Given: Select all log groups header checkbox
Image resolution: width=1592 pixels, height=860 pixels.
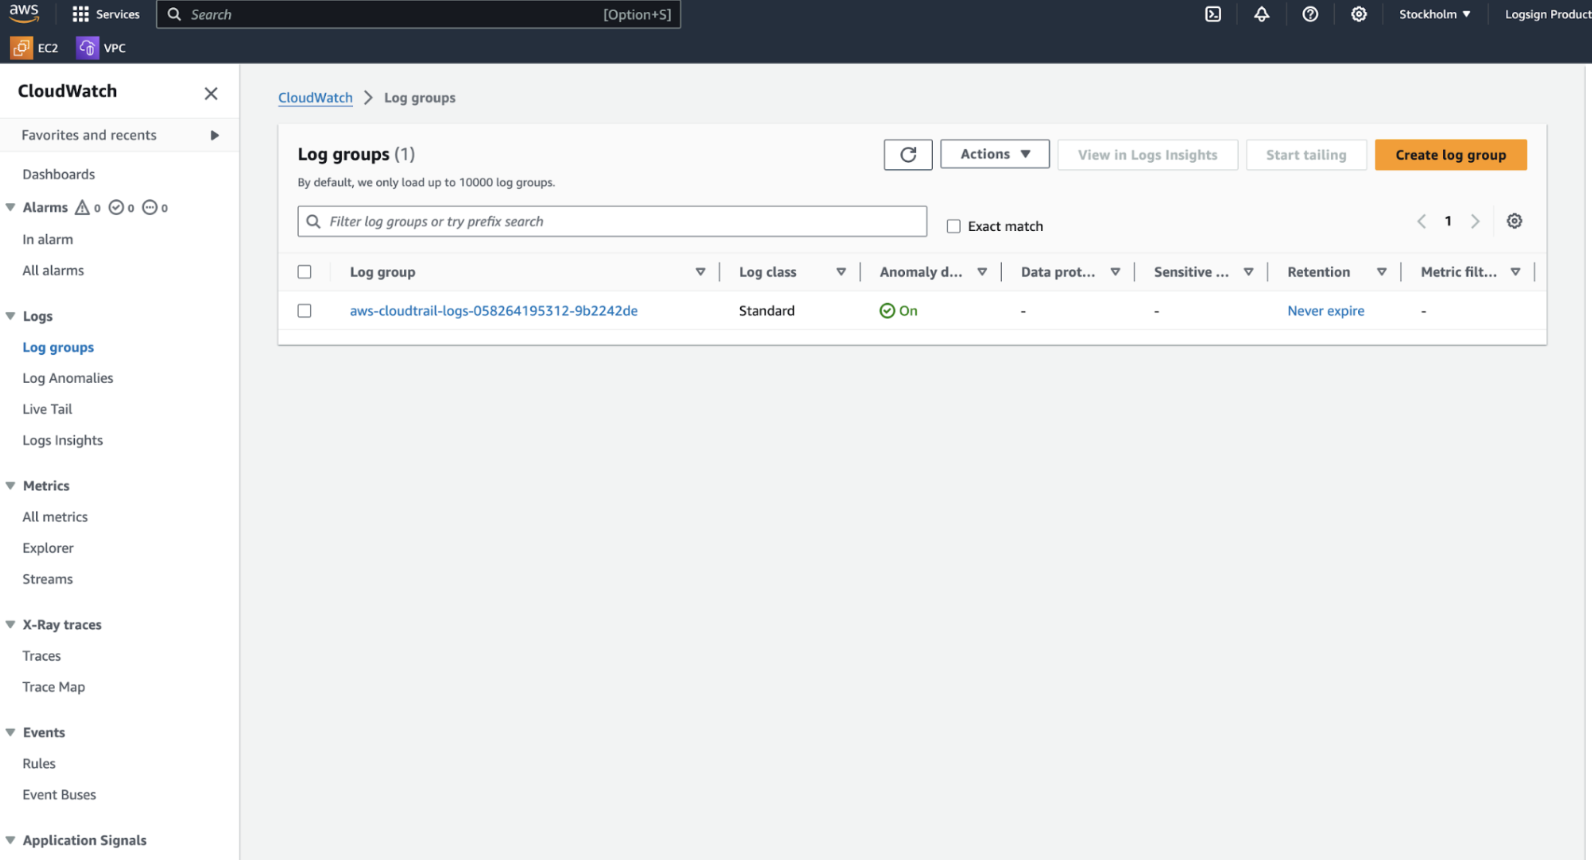Looking at the screenshot, I should pos(305,272).
